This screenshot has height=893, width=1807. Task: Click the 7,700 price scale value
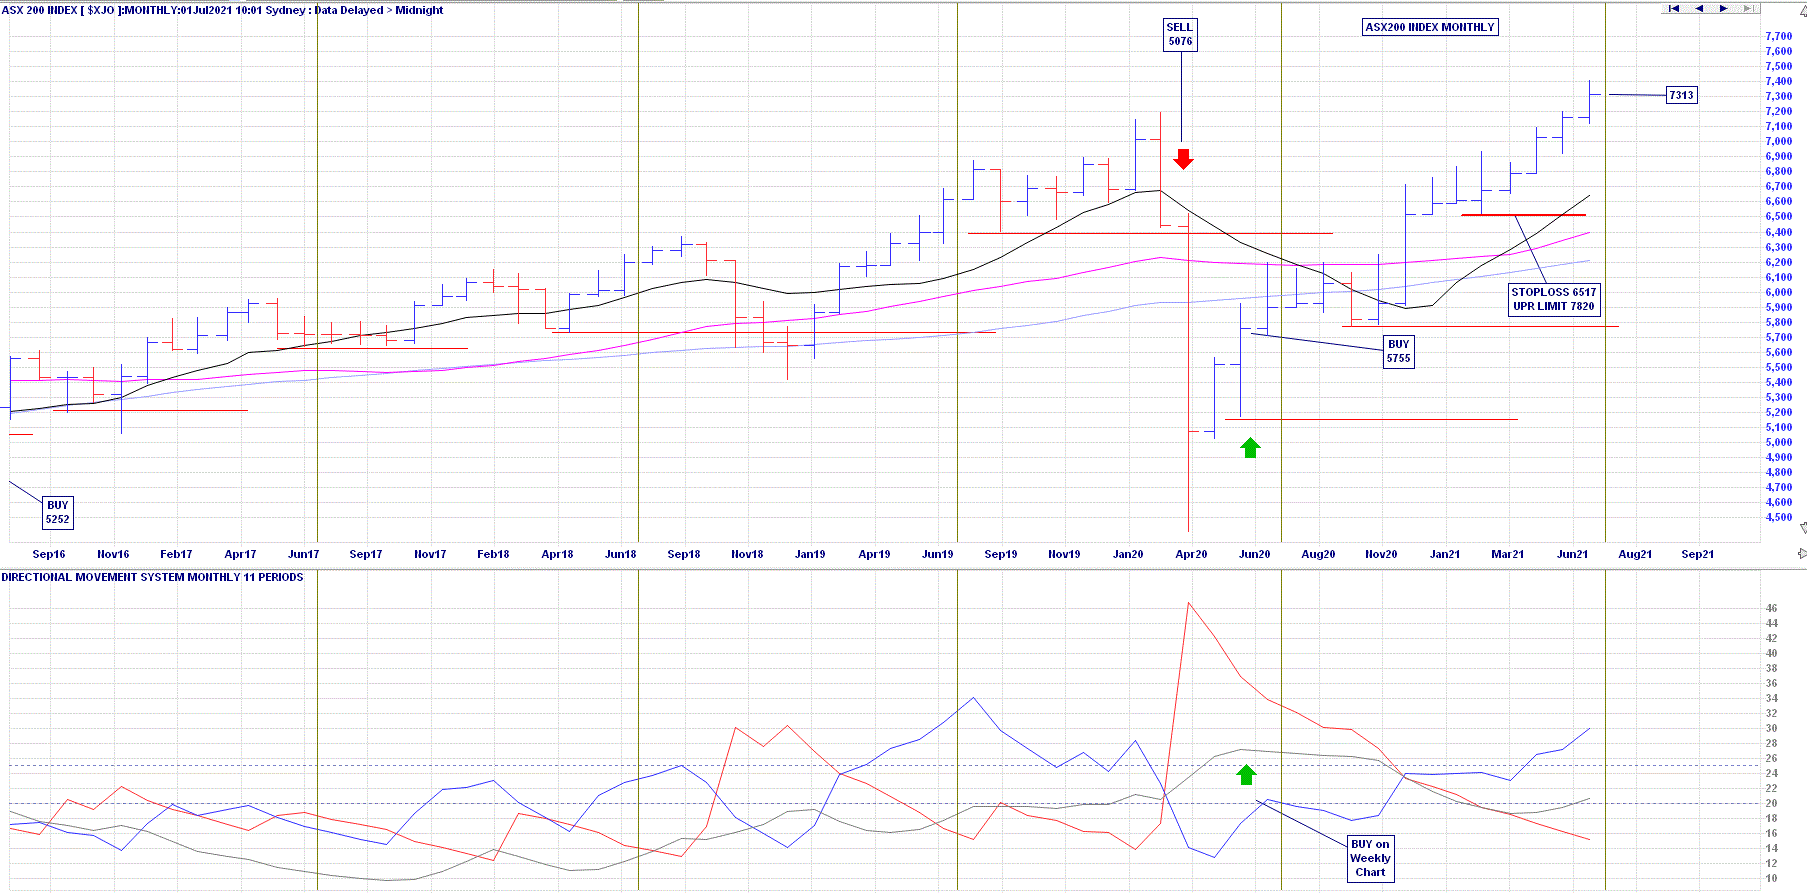1779,36
